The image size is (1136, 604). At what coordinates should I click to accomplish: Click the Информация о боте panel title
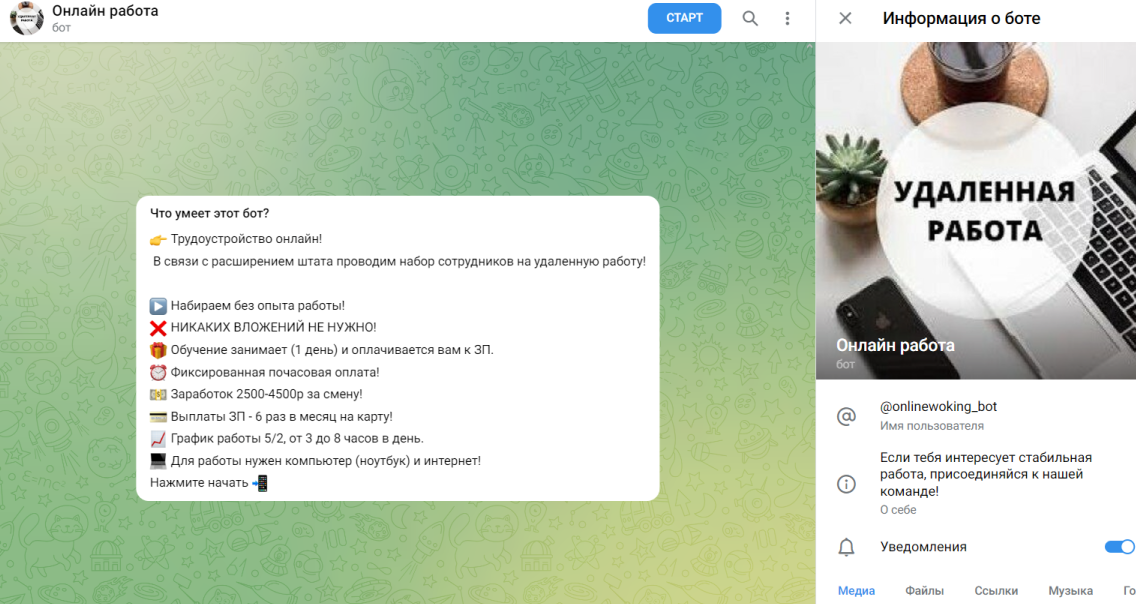[961, 19]
